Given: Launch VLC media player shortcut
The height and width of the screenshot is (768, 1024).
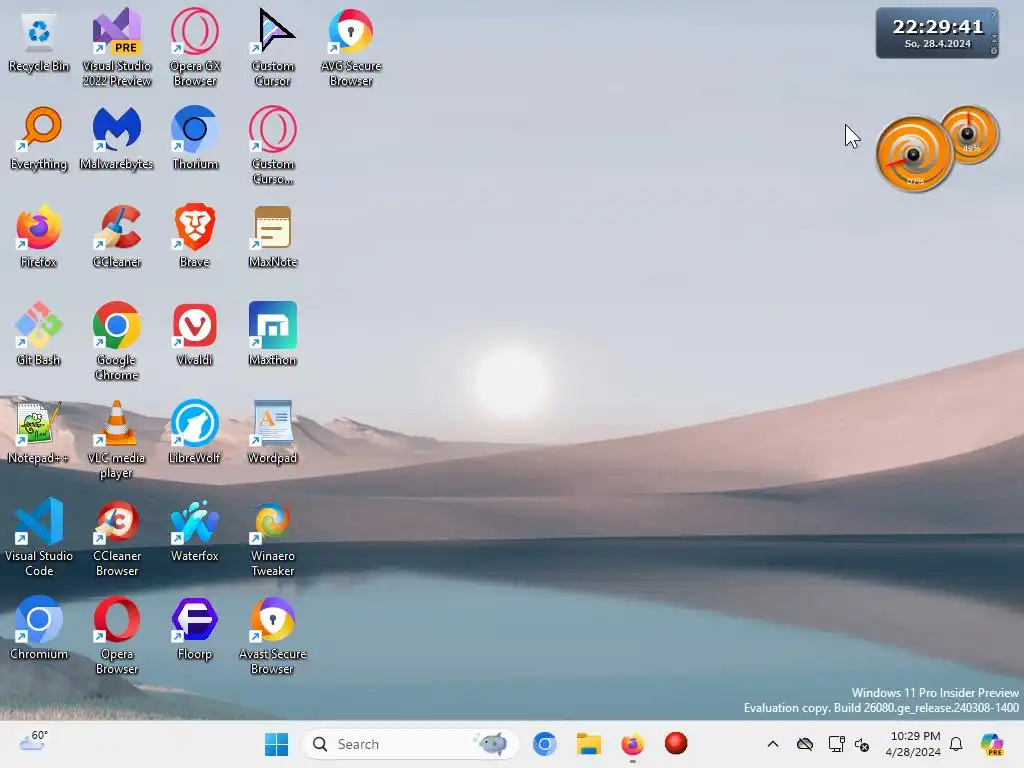Looking at the screenshot, I should click(x=116, y=439).
